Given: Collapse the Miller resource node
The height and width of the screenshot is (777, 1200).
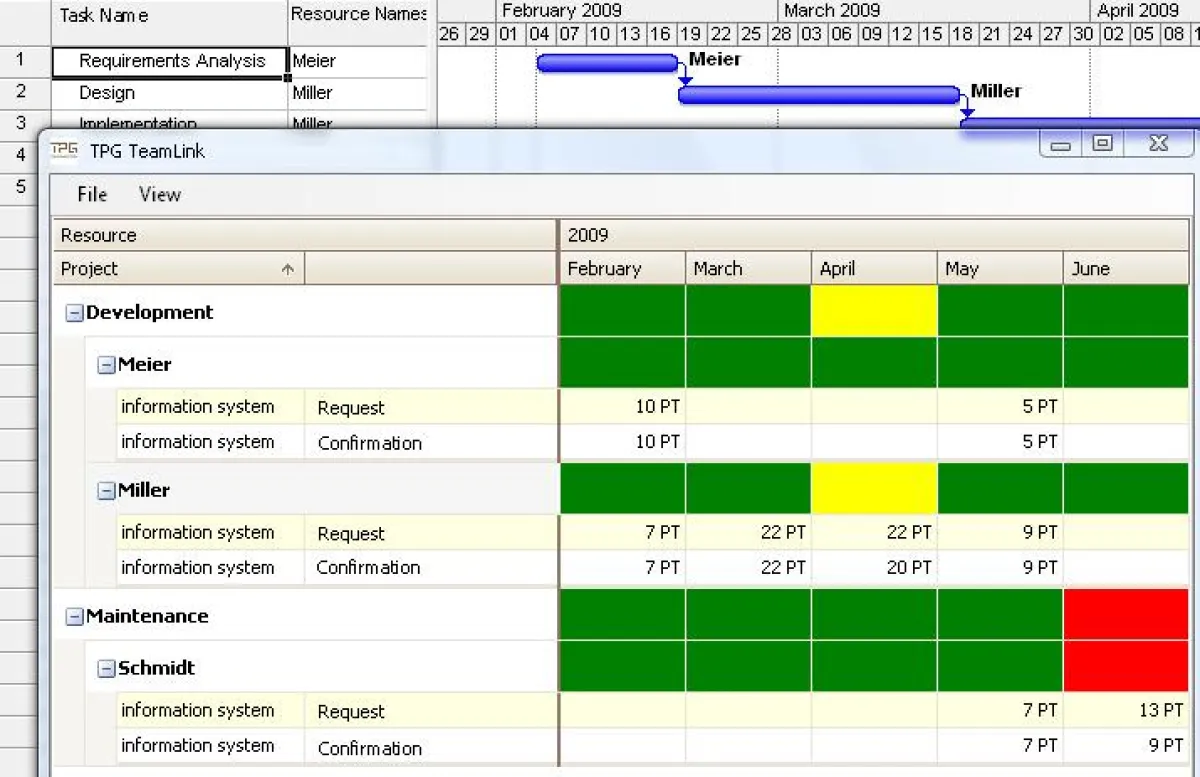Looking at the screenshot, I should [106, 491].
